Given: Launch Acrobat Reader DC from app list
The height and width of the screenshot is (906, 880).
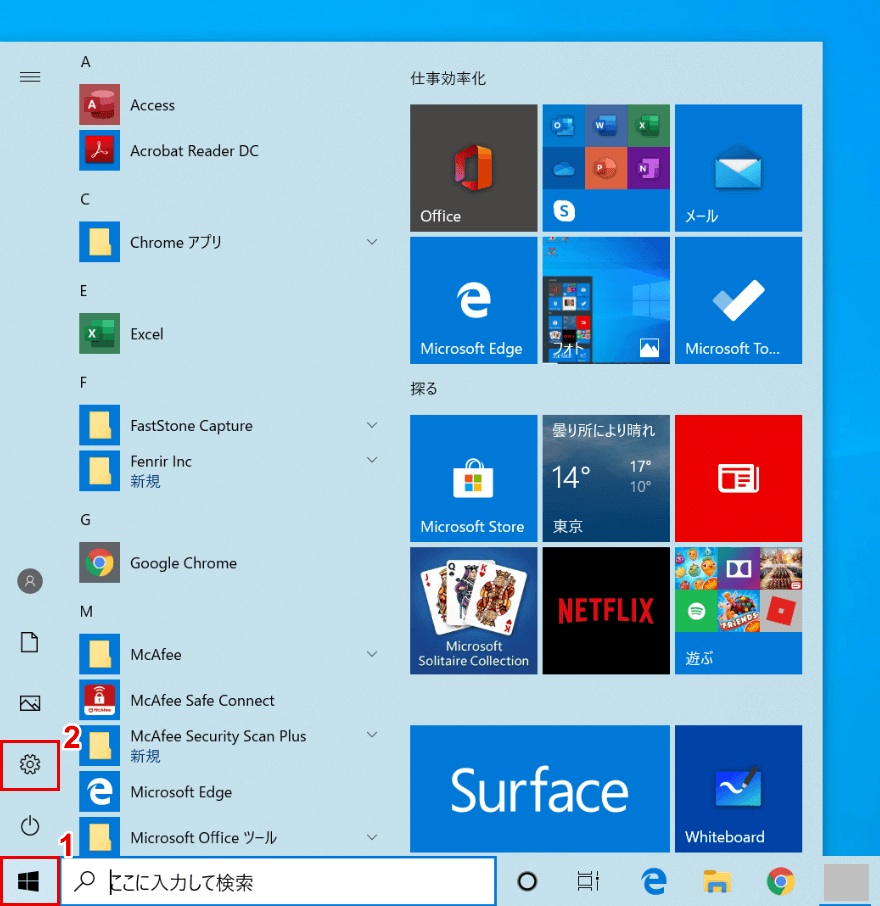Looking at the screenshot, I should coord(229,150).
